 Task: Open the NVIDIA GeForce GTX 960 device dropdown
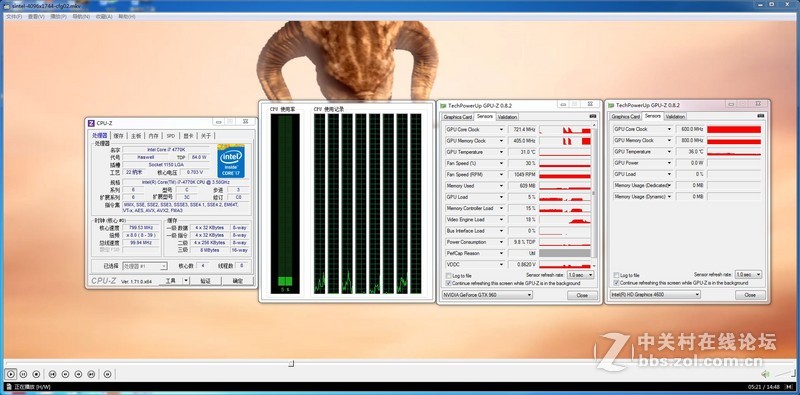tap(487, 295)
